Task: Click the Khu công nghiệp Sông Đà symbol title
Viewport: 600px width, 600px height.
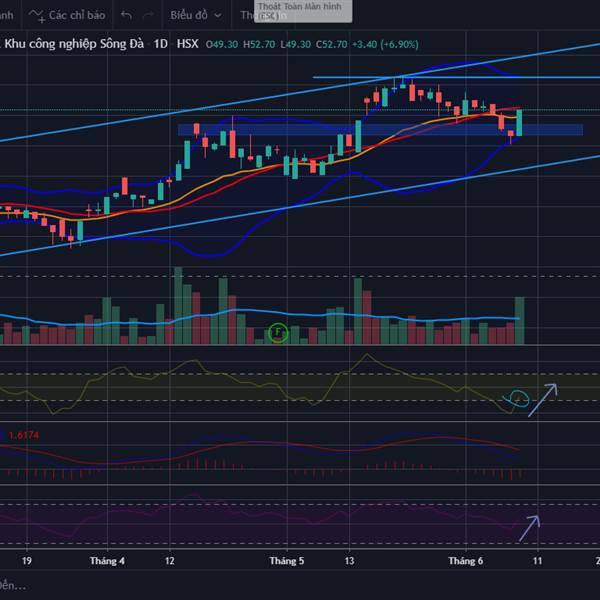Action: (x=74, y=44)
